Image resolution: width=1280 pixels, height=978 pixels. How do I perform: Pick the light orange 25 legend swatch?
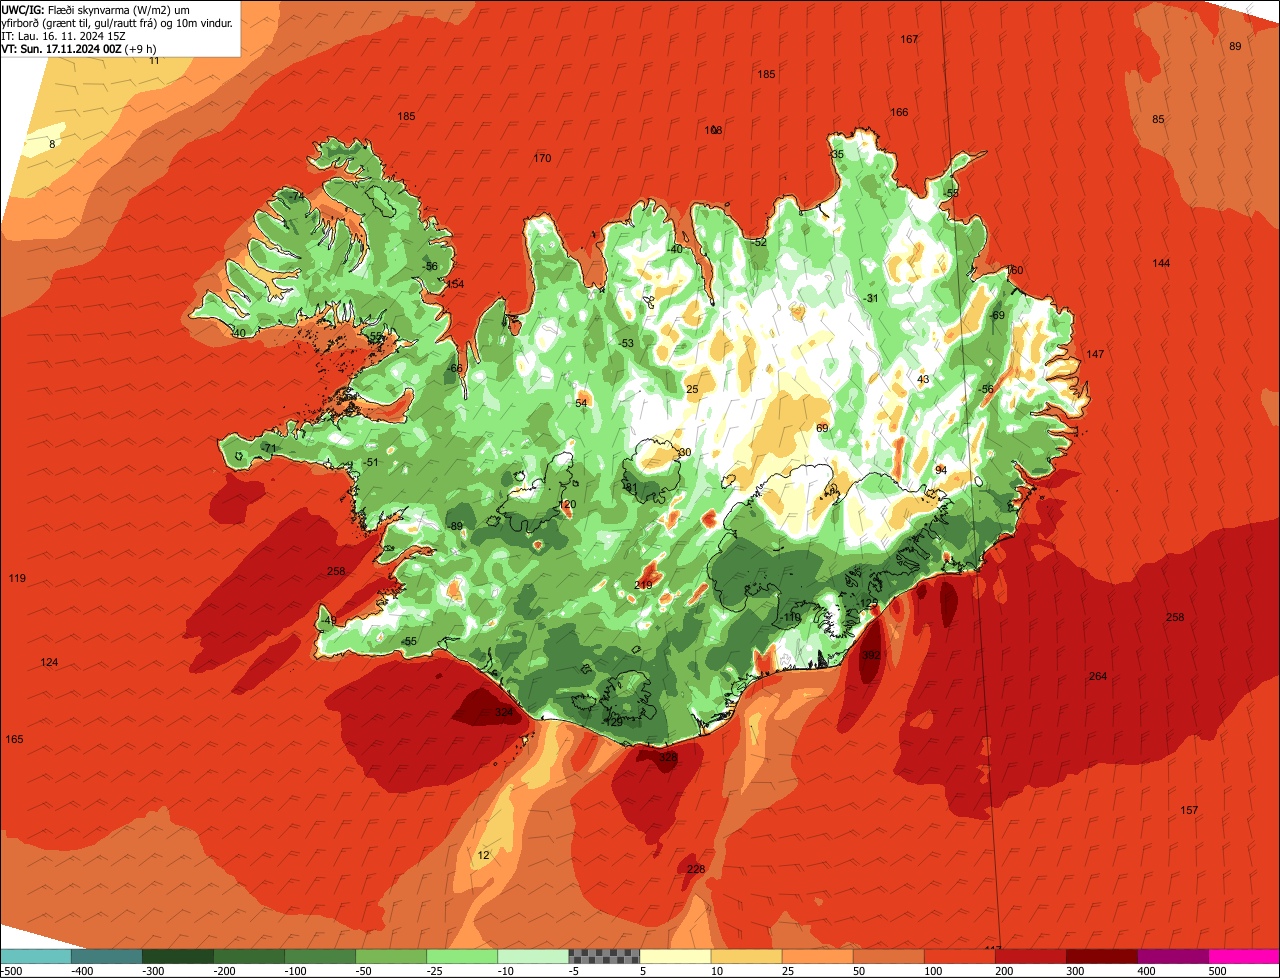818,956
